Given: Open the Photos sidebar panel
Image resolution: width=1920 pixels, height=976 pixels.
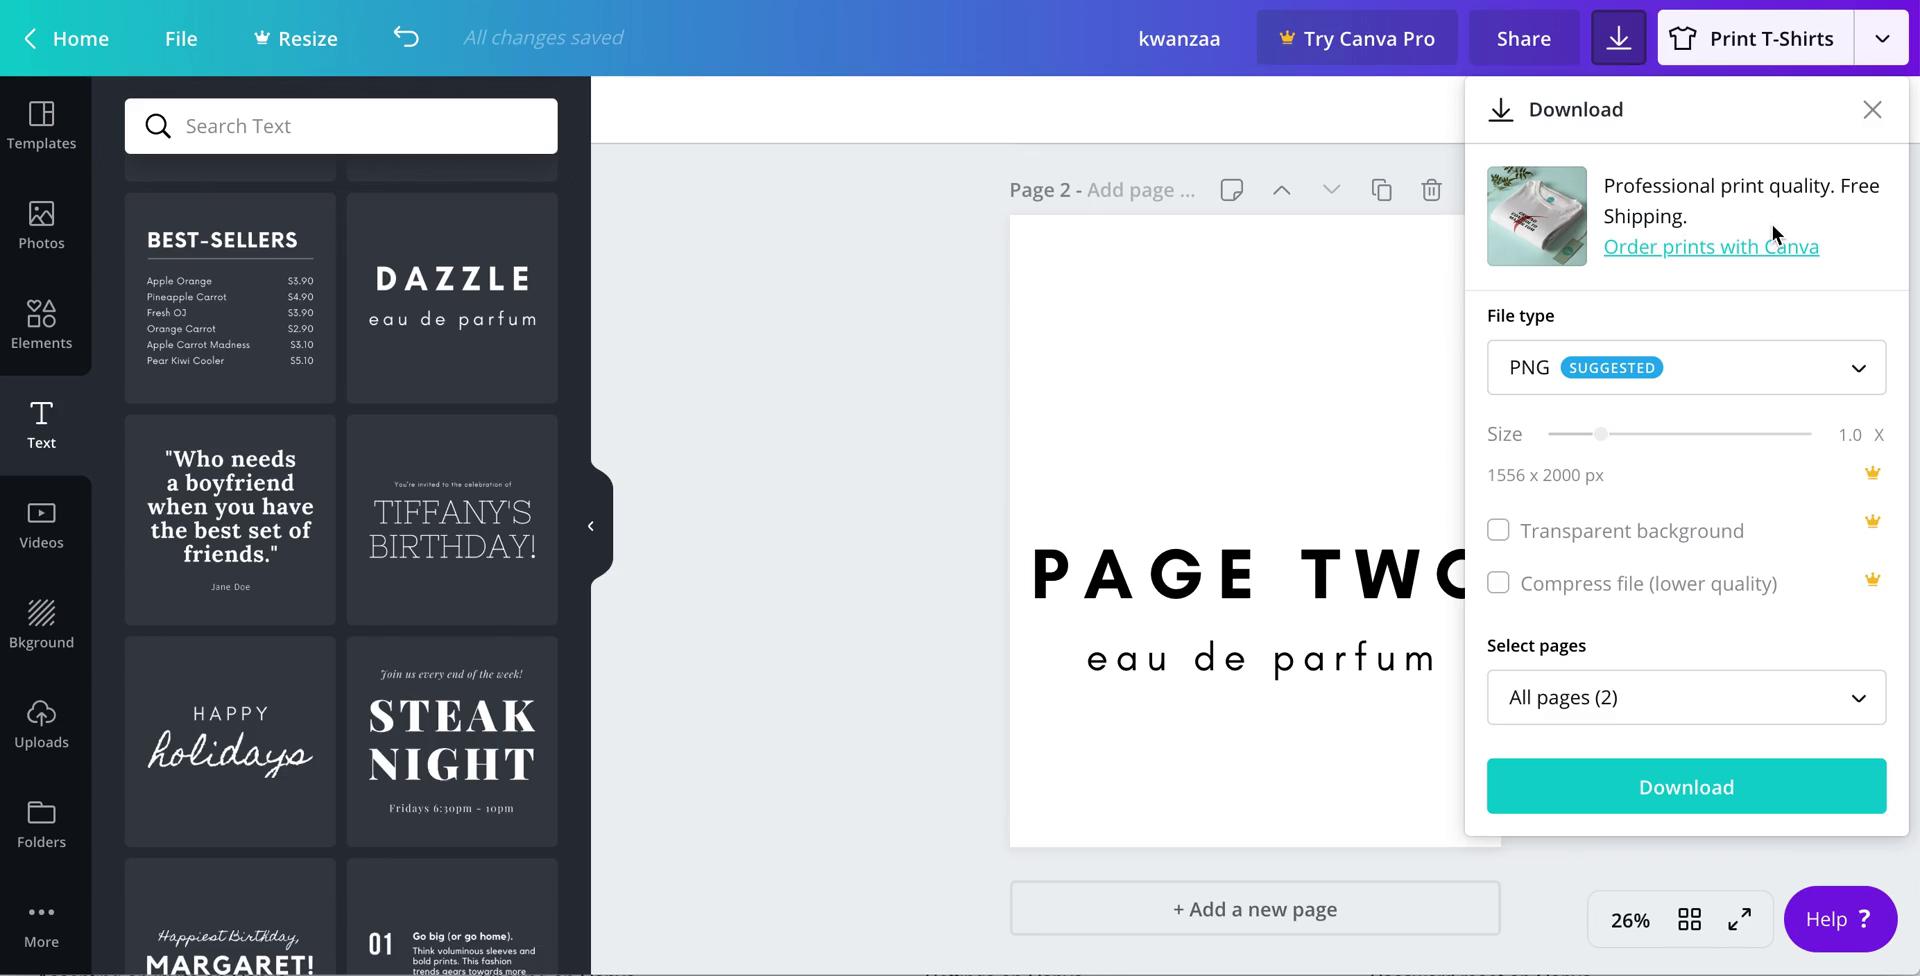Looking at the screenshot, I should [x=41, y=226].
